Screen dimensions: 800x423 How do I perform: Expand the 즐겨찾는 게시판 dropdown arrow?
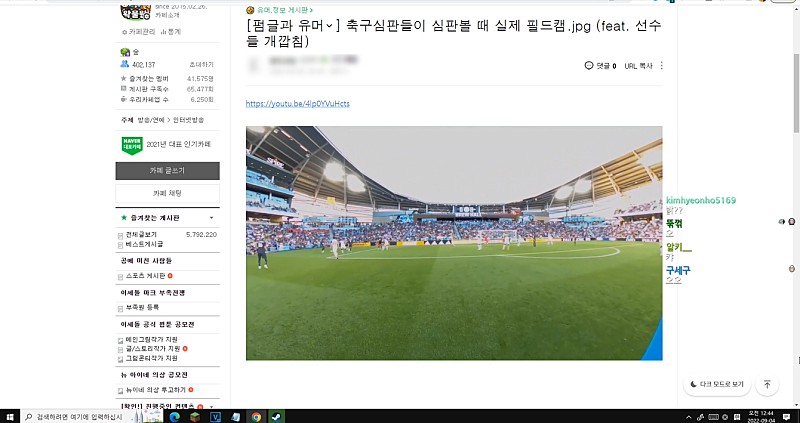pos(212,218)
